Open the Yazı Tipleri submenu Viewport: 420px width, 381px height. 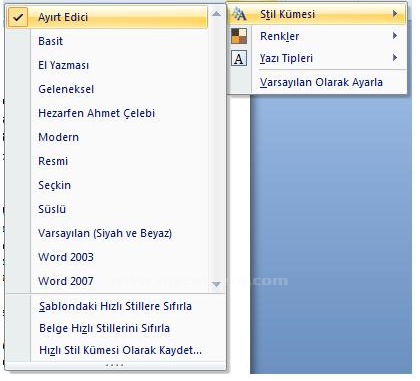click(x=317, y=58)
